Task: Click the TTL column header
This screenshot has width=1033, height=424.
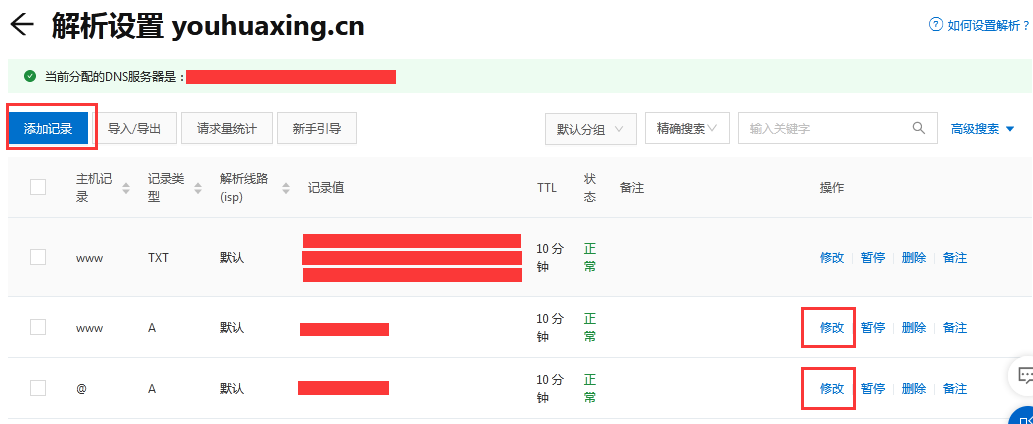Action: click(x=547, y=188)
